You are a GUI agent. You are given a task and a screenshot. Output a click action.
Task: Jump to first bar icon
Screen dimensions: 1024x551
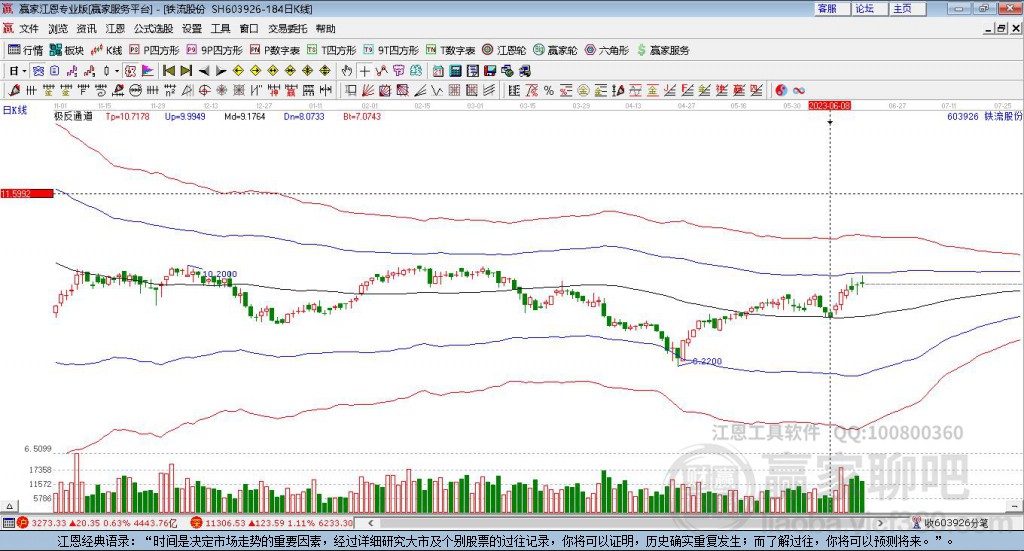click(168, 71)
